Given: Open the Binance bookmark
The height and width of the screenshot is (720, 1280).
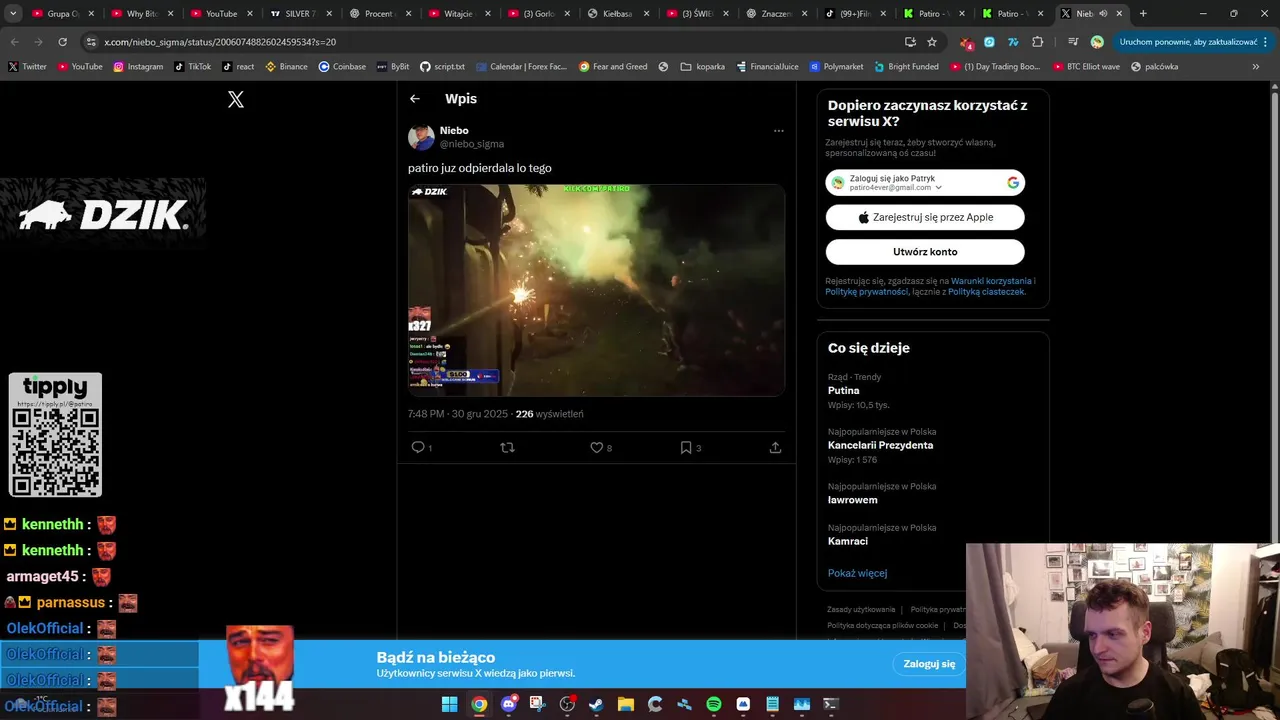Looking at the screenshot, I should point(286,66).
